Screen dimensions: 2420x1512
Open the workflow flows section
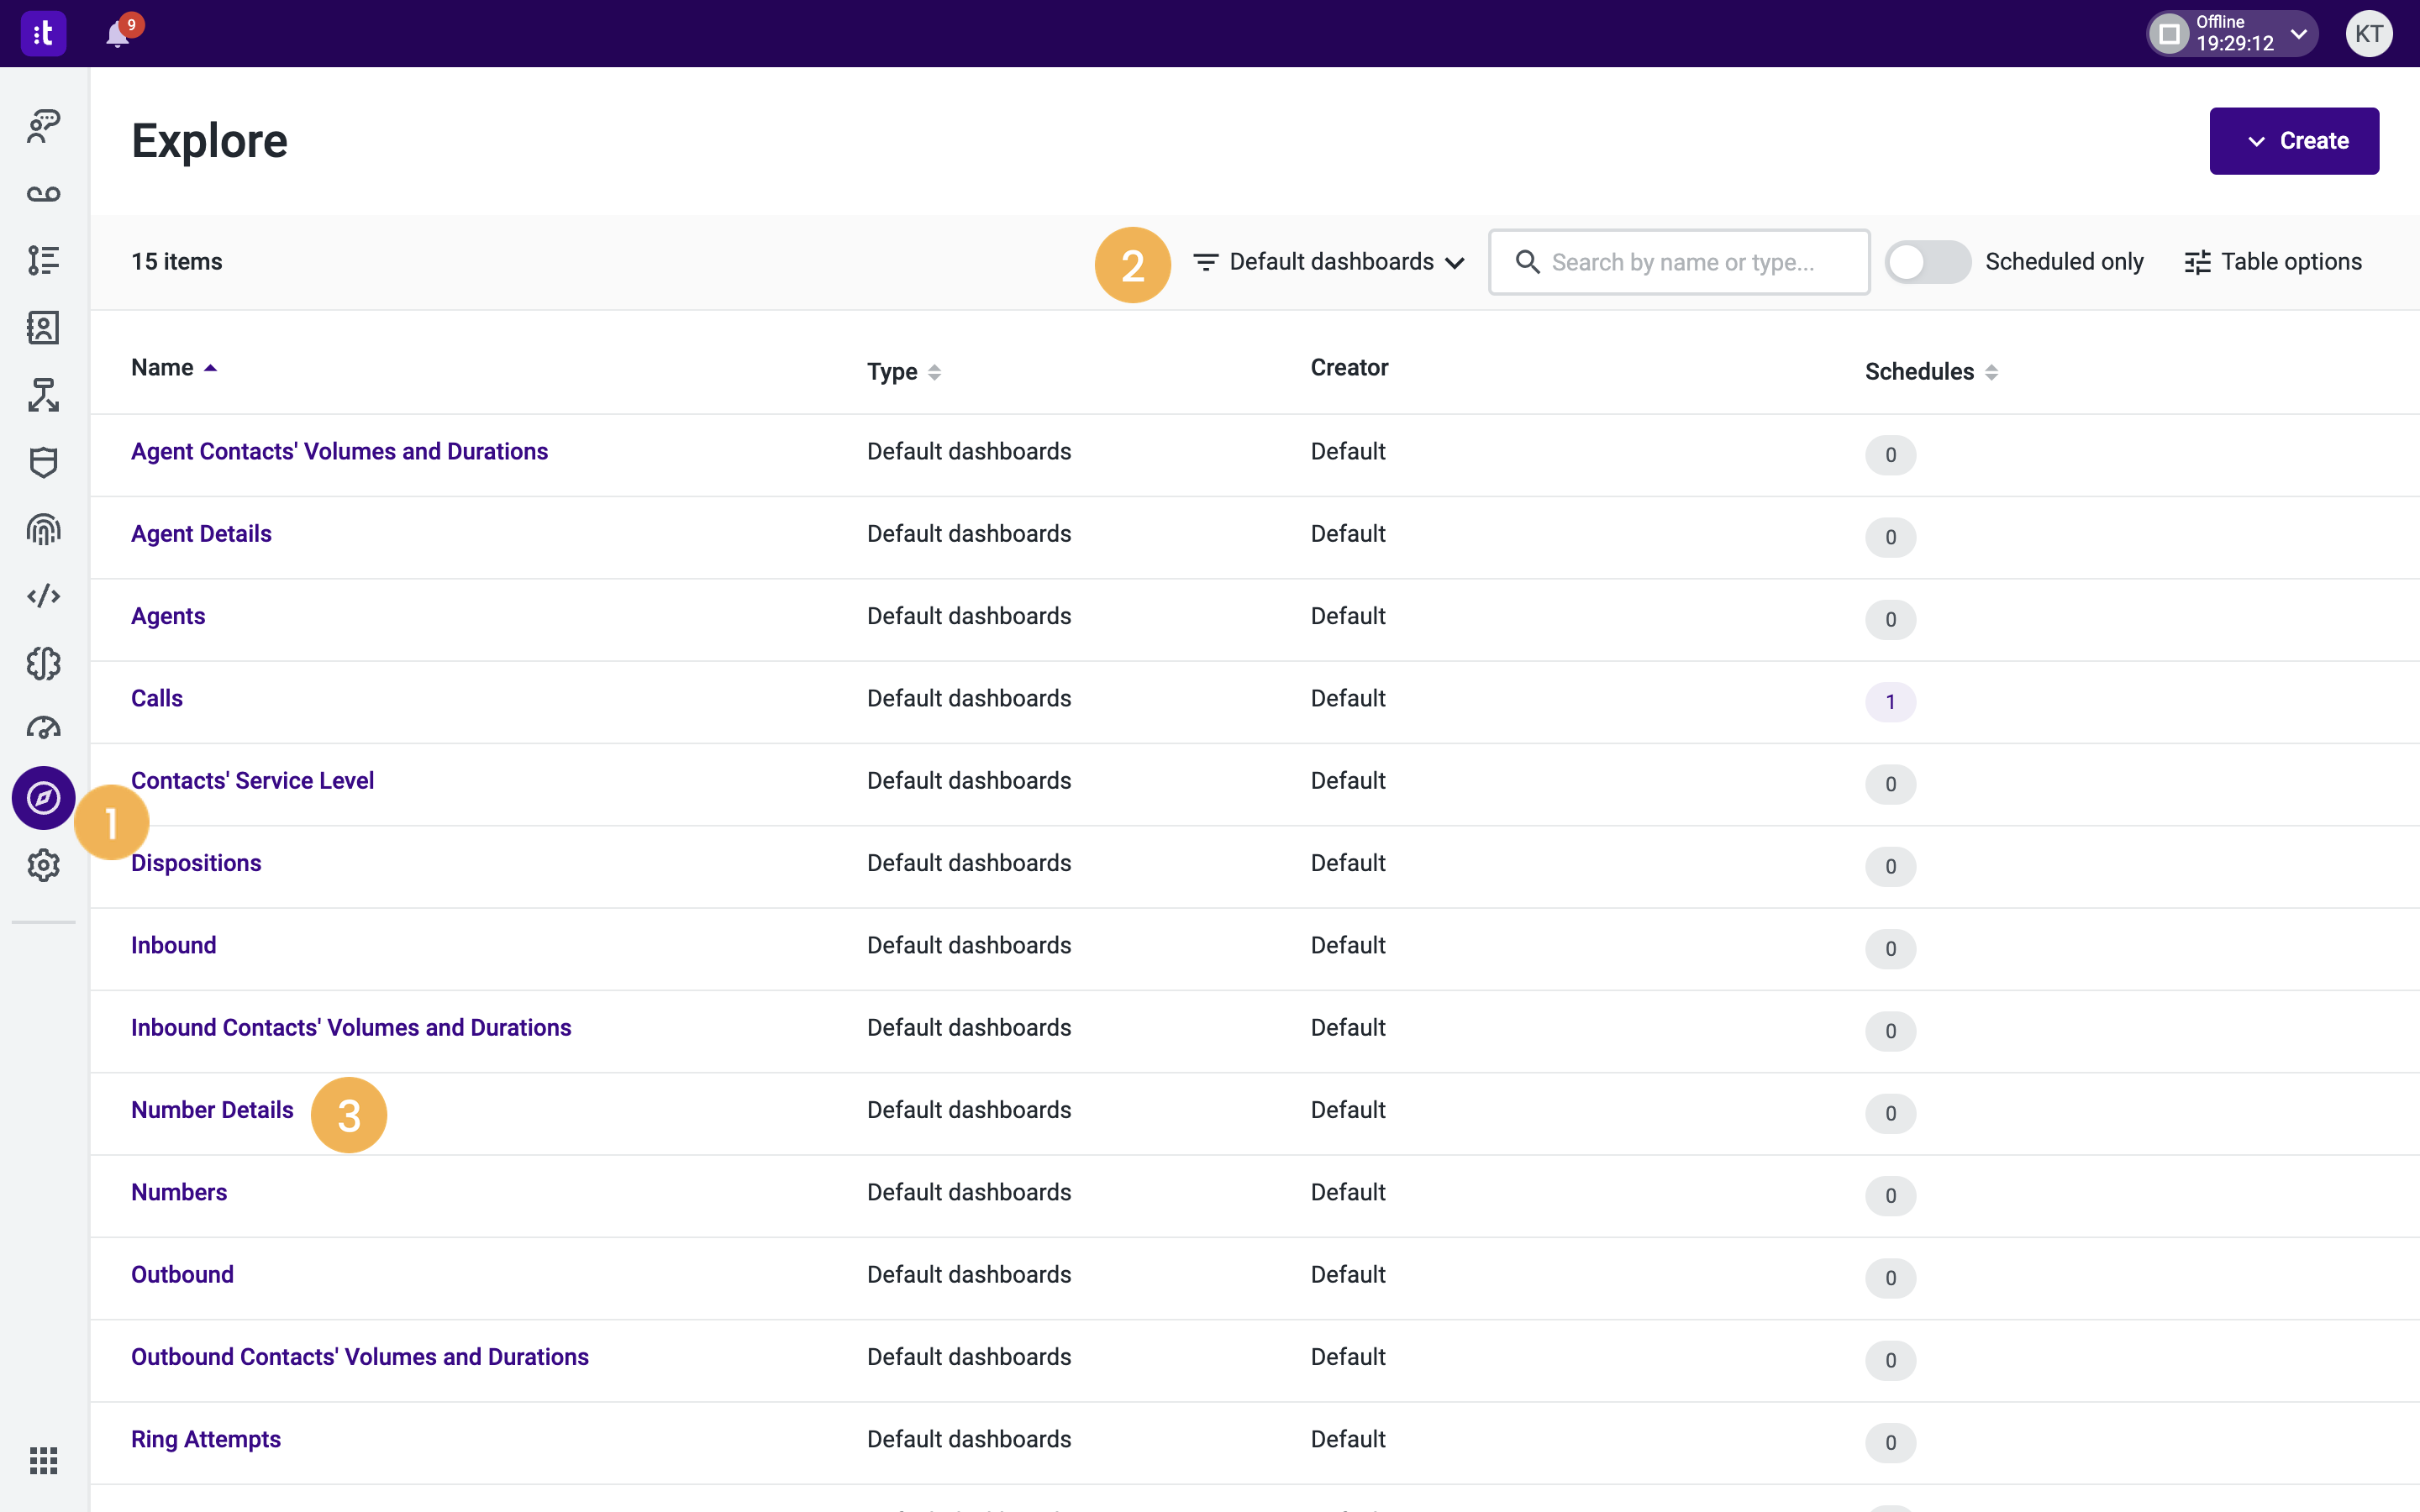pyautogui.click(x=43, y=394)
